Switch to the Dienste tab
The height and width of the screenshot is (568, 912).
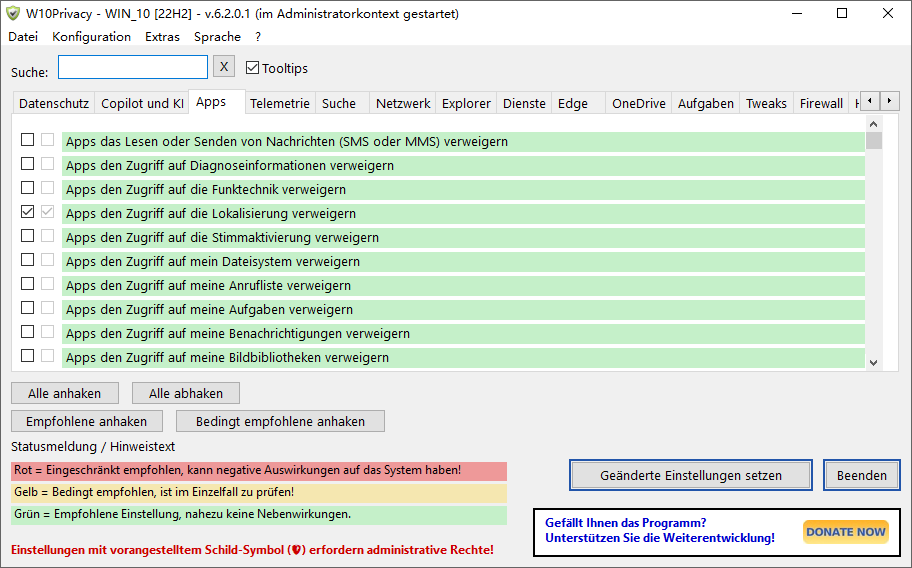pos(524,103)
